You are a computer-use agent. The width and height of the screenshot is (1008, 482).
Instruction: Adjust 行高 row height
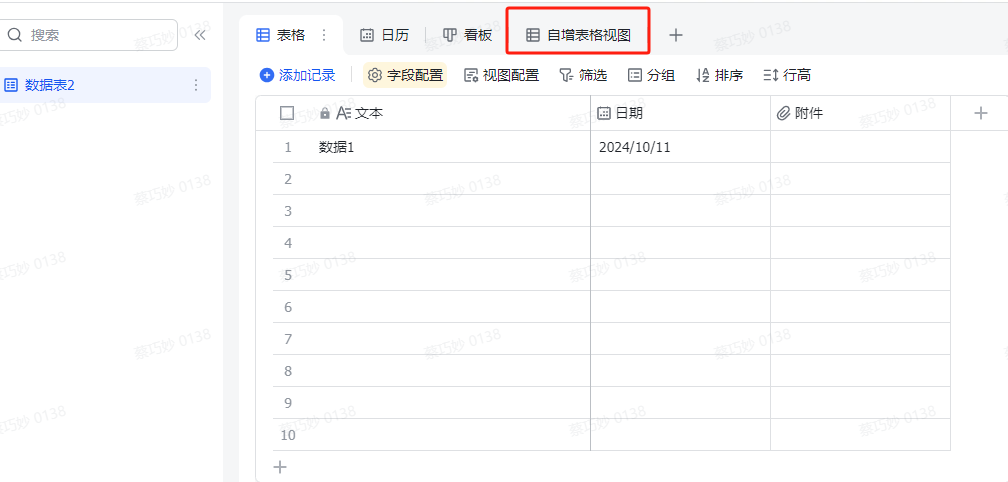[787, 75]
